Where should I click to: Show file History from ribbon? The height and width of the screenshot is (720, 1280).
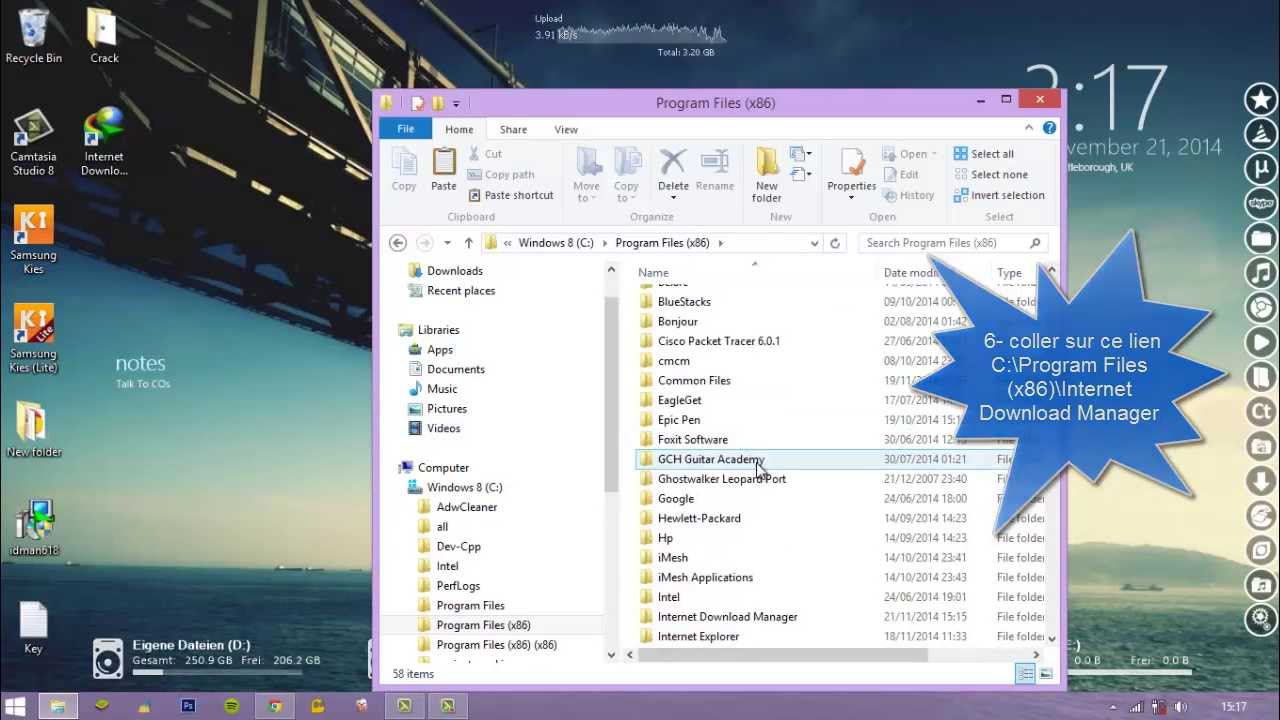pyautogui.click(x=908, y=195)
